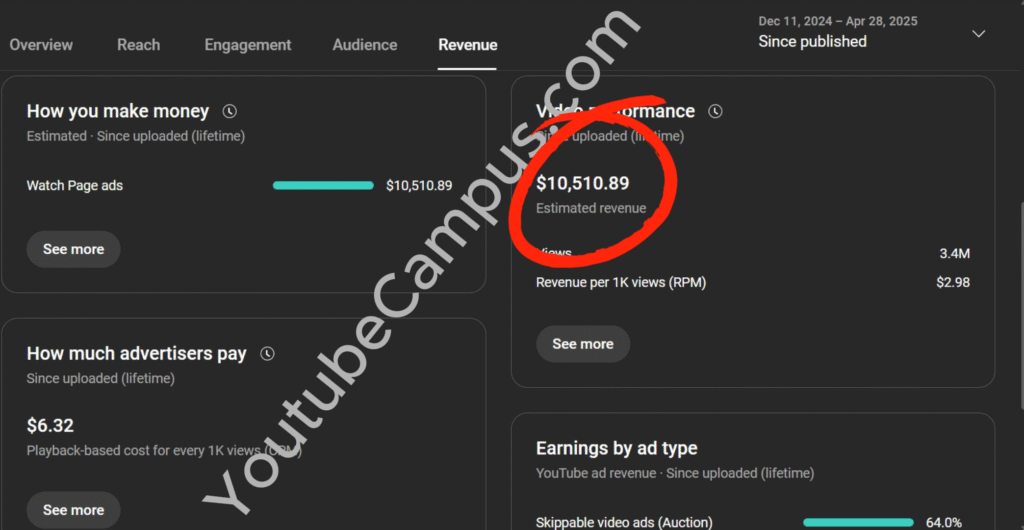The width and height of the screenshot is (1024, 530).
Task: Click See more in How much advertisers pay
Action: click(x=73, y=510)
